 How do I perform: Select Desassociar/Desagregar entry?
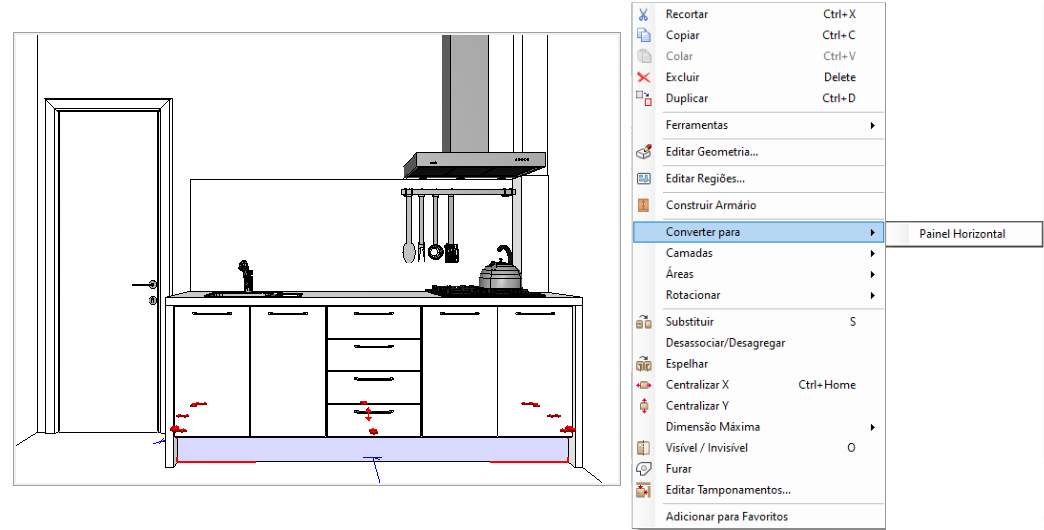pyautogui.click(x=758, y=343)
